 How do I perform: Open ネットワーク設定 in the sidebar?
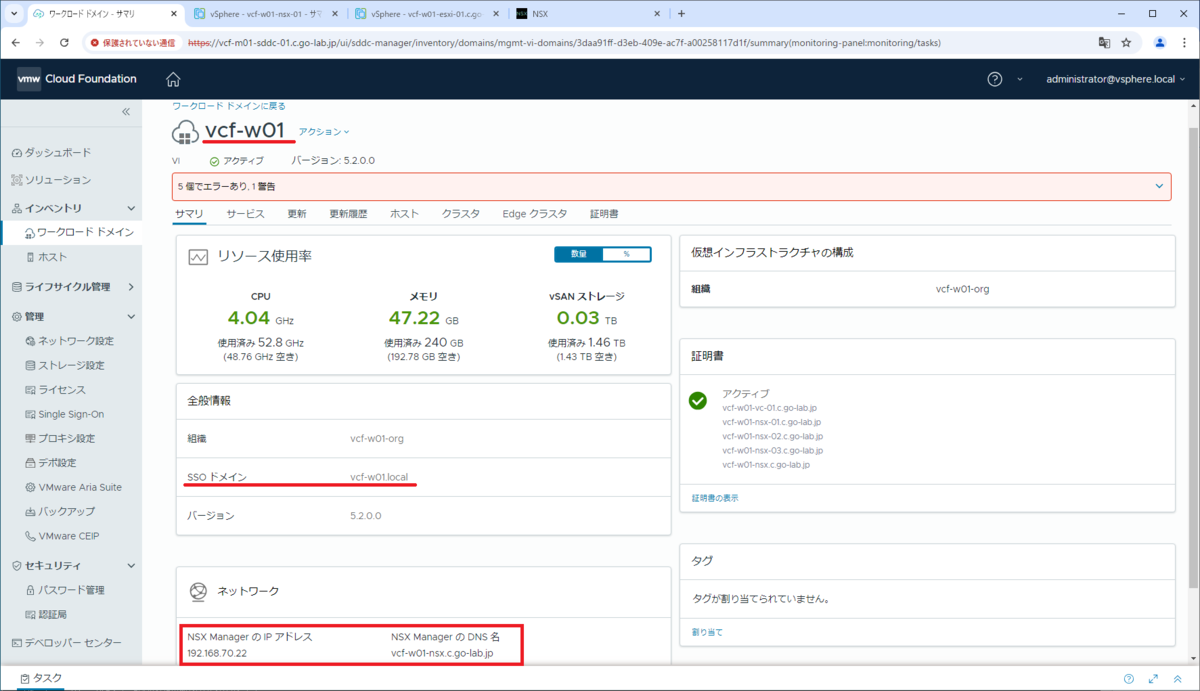(76, 341)
